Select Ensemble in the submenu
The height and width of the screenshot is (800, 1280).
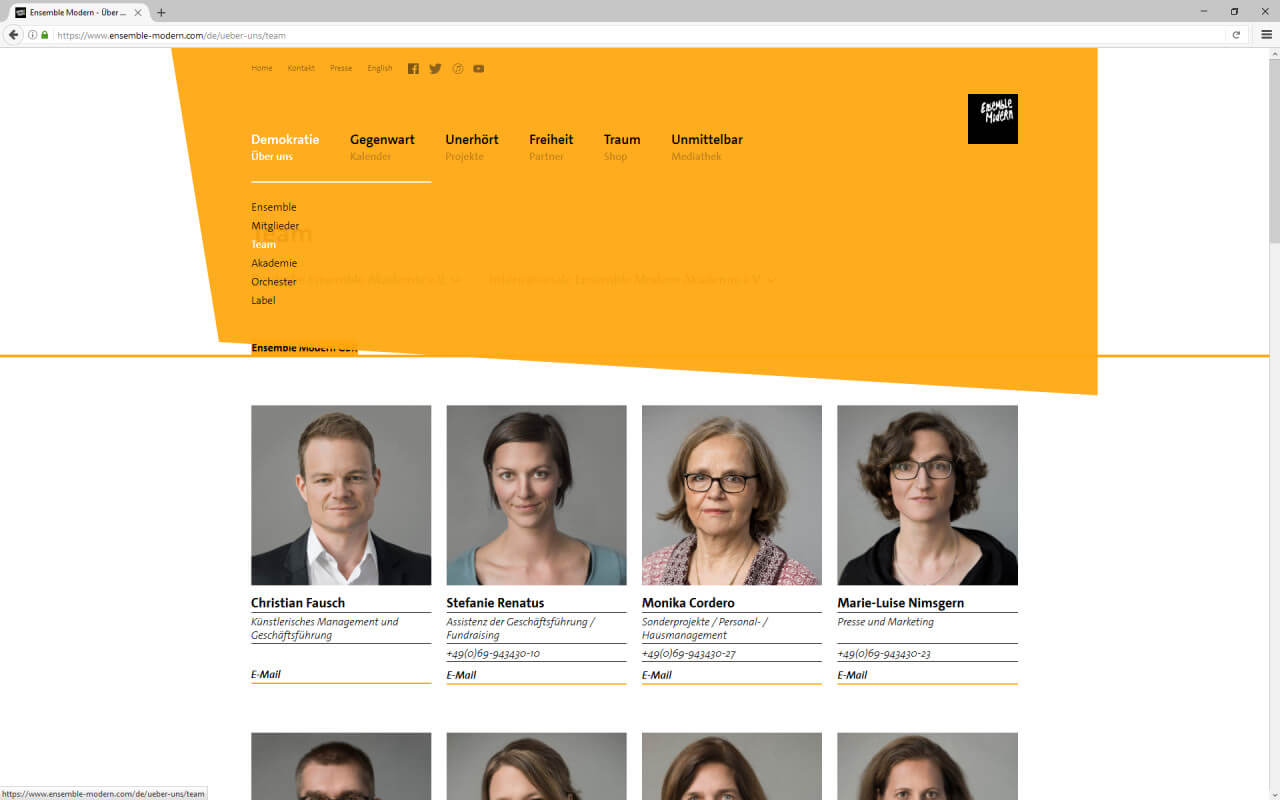(x=274, y=207)
